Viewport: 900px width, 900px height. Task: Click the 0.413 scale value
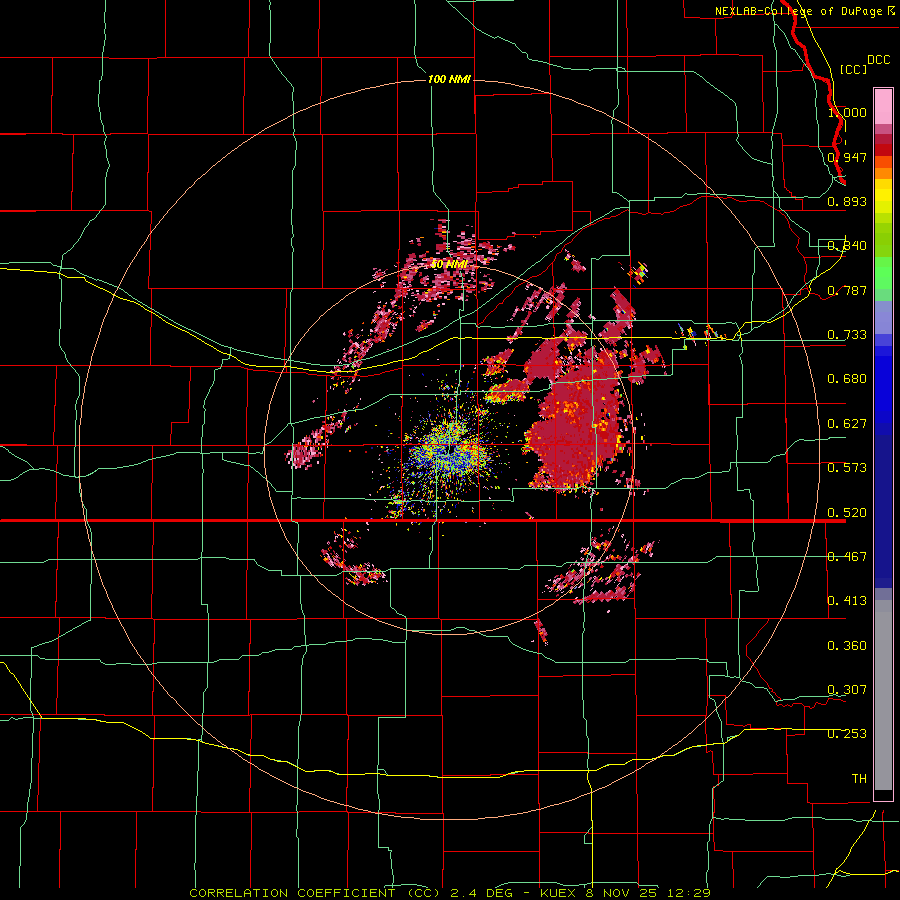click(847, 601)
